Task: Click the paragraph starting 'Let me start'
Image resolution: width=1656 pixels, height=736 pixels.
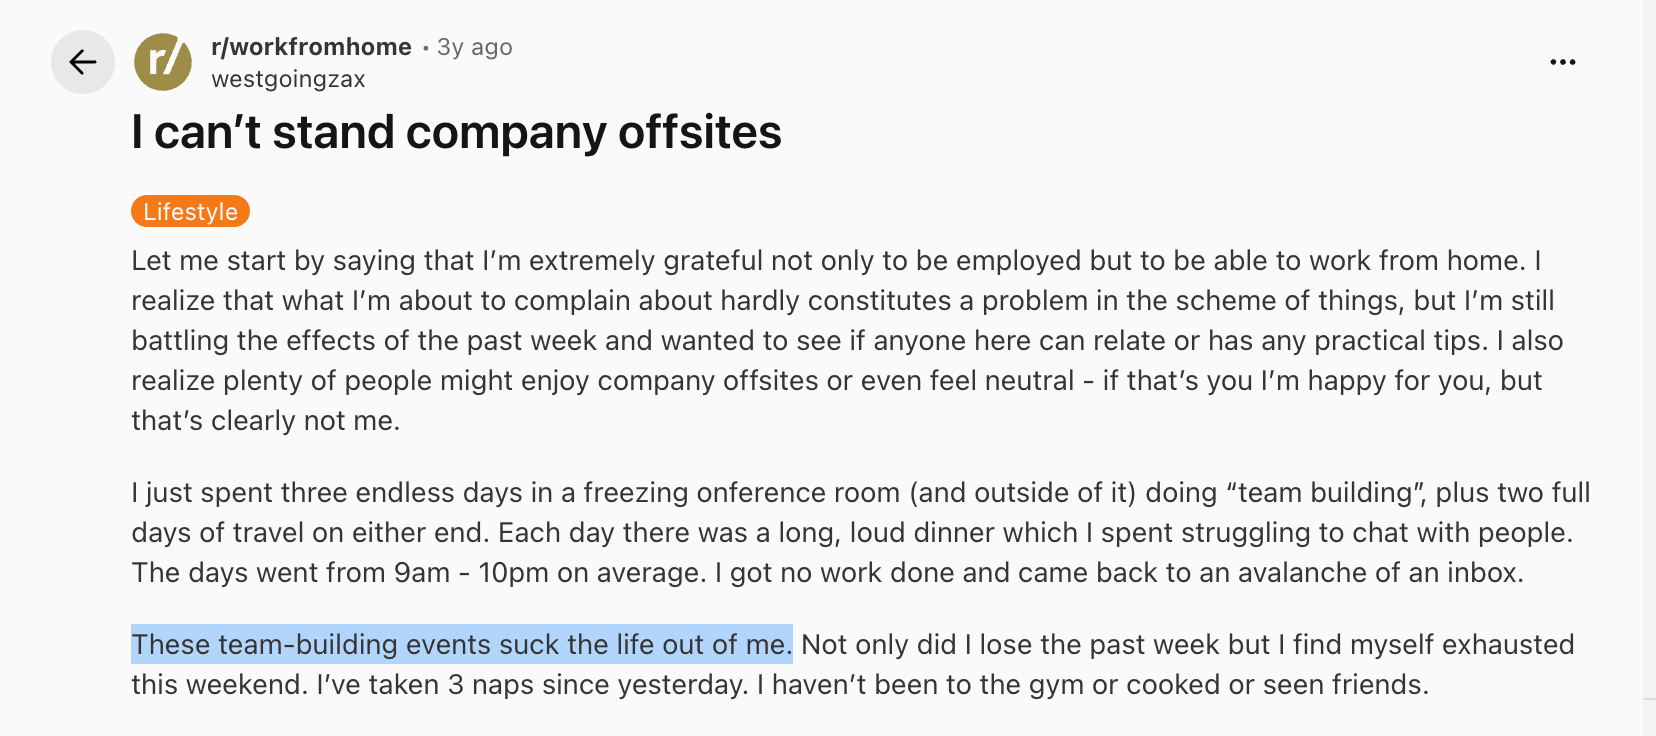Action: [x=847, y=340]
